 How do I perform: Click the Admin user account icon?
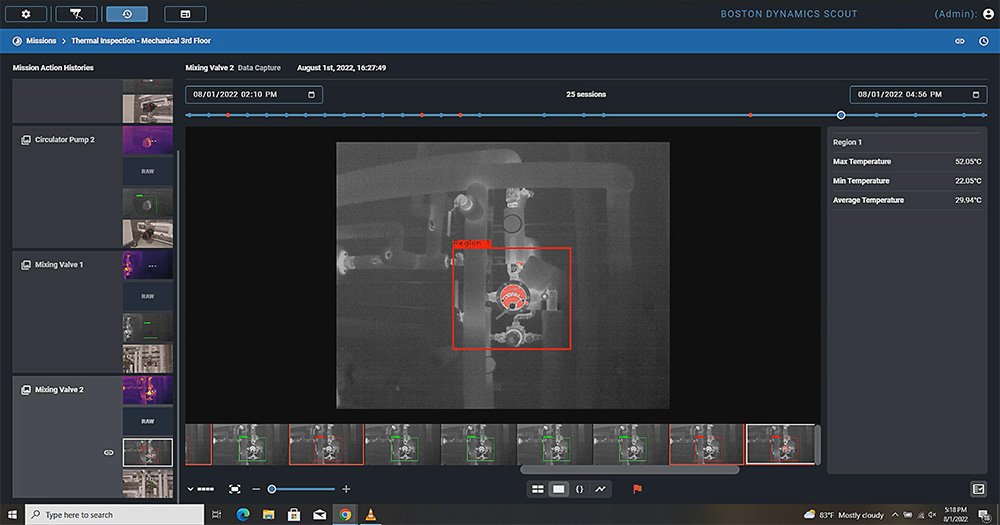[x=988, y=14]
